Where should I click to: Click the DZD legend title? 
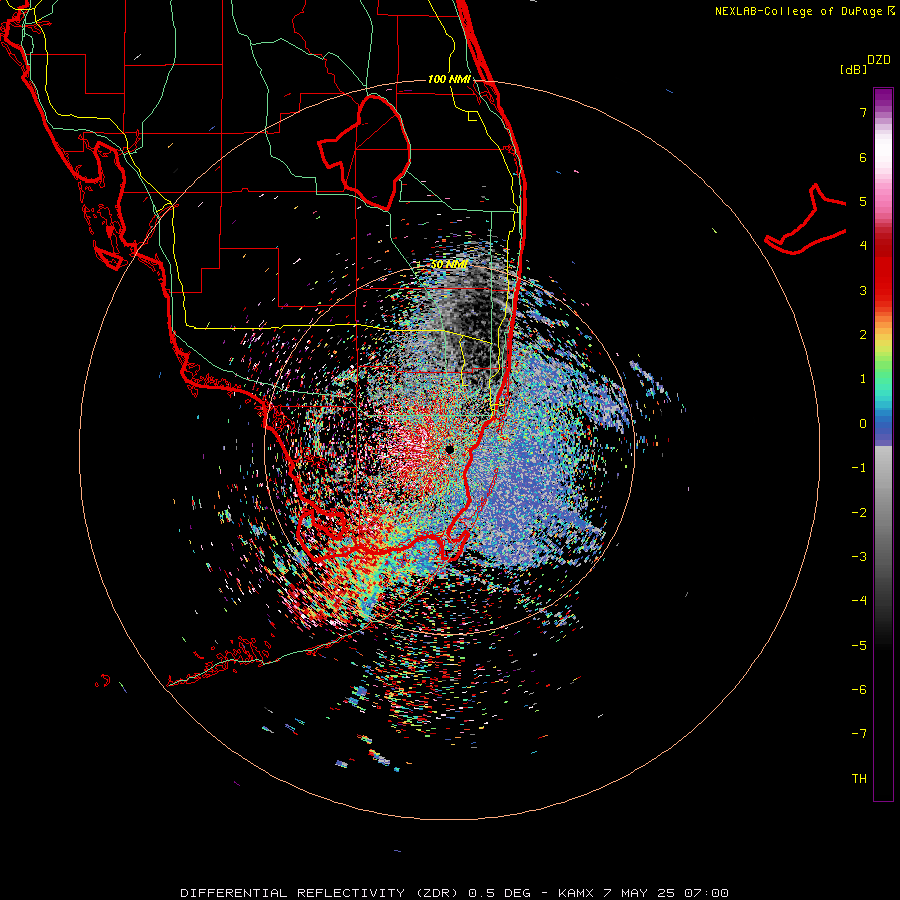coord(879,60)
